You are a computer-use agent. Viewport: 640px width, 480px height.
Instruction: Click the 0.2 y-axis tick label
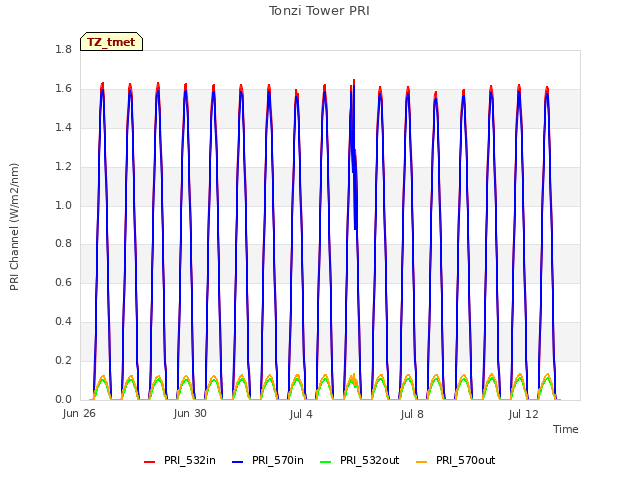point(63,360)
